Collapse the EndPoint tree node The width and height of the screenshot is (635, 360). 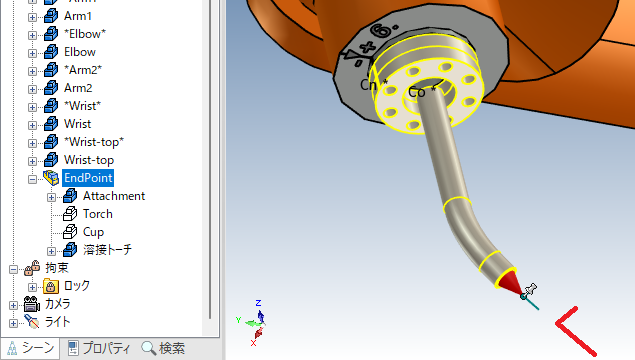[32, 179]
